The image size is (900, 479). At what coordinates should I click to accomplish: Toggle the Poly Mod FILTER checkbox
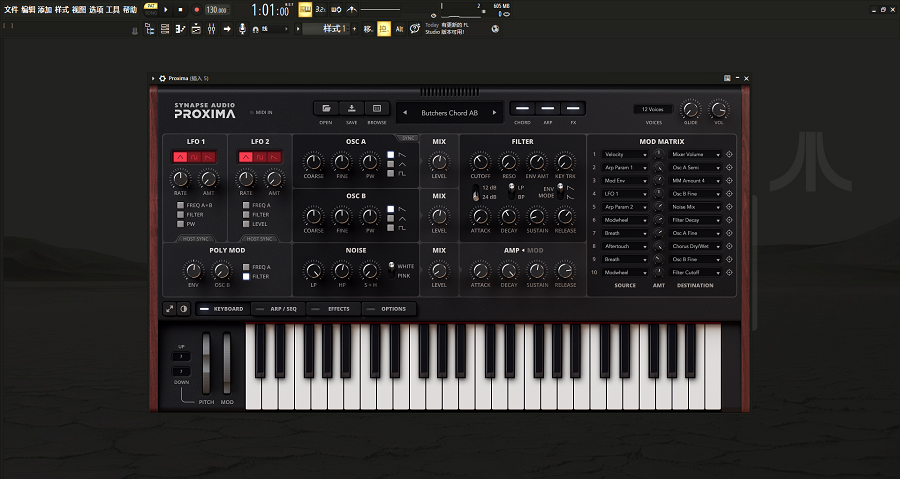(x=246, y=276)
